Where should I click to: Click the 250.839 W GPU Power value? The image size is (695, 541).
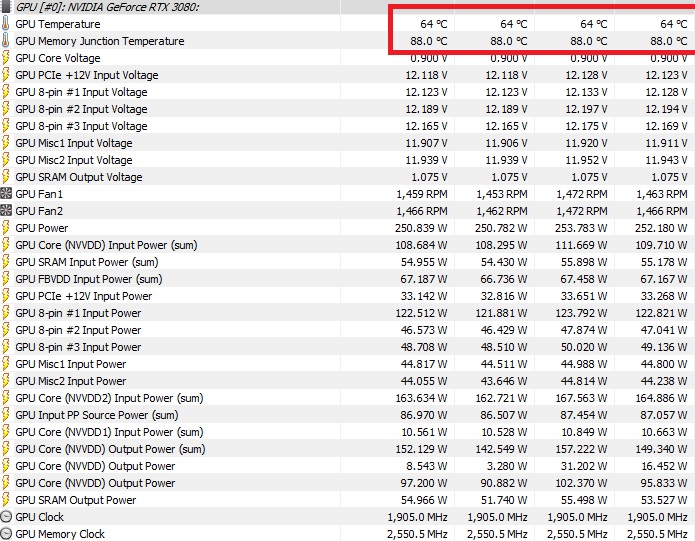click(421, 228)
